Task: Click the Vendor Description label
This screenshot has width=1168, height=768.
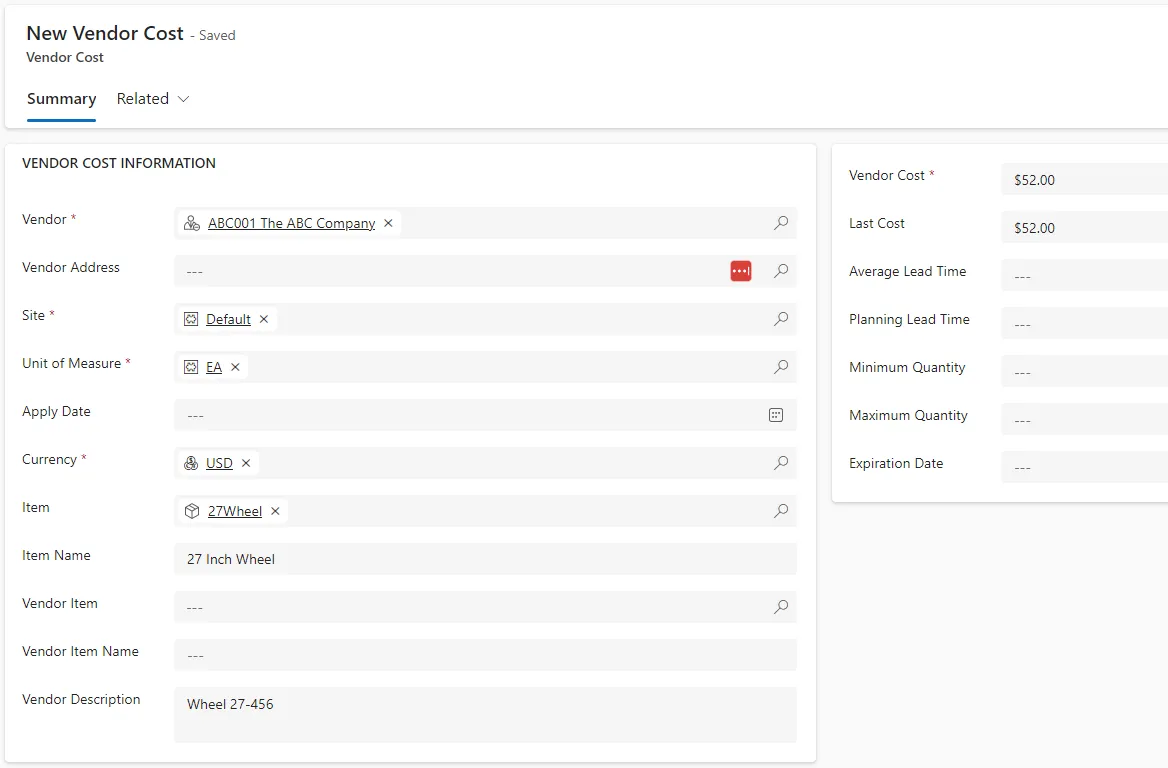Action: click(81, 699)
